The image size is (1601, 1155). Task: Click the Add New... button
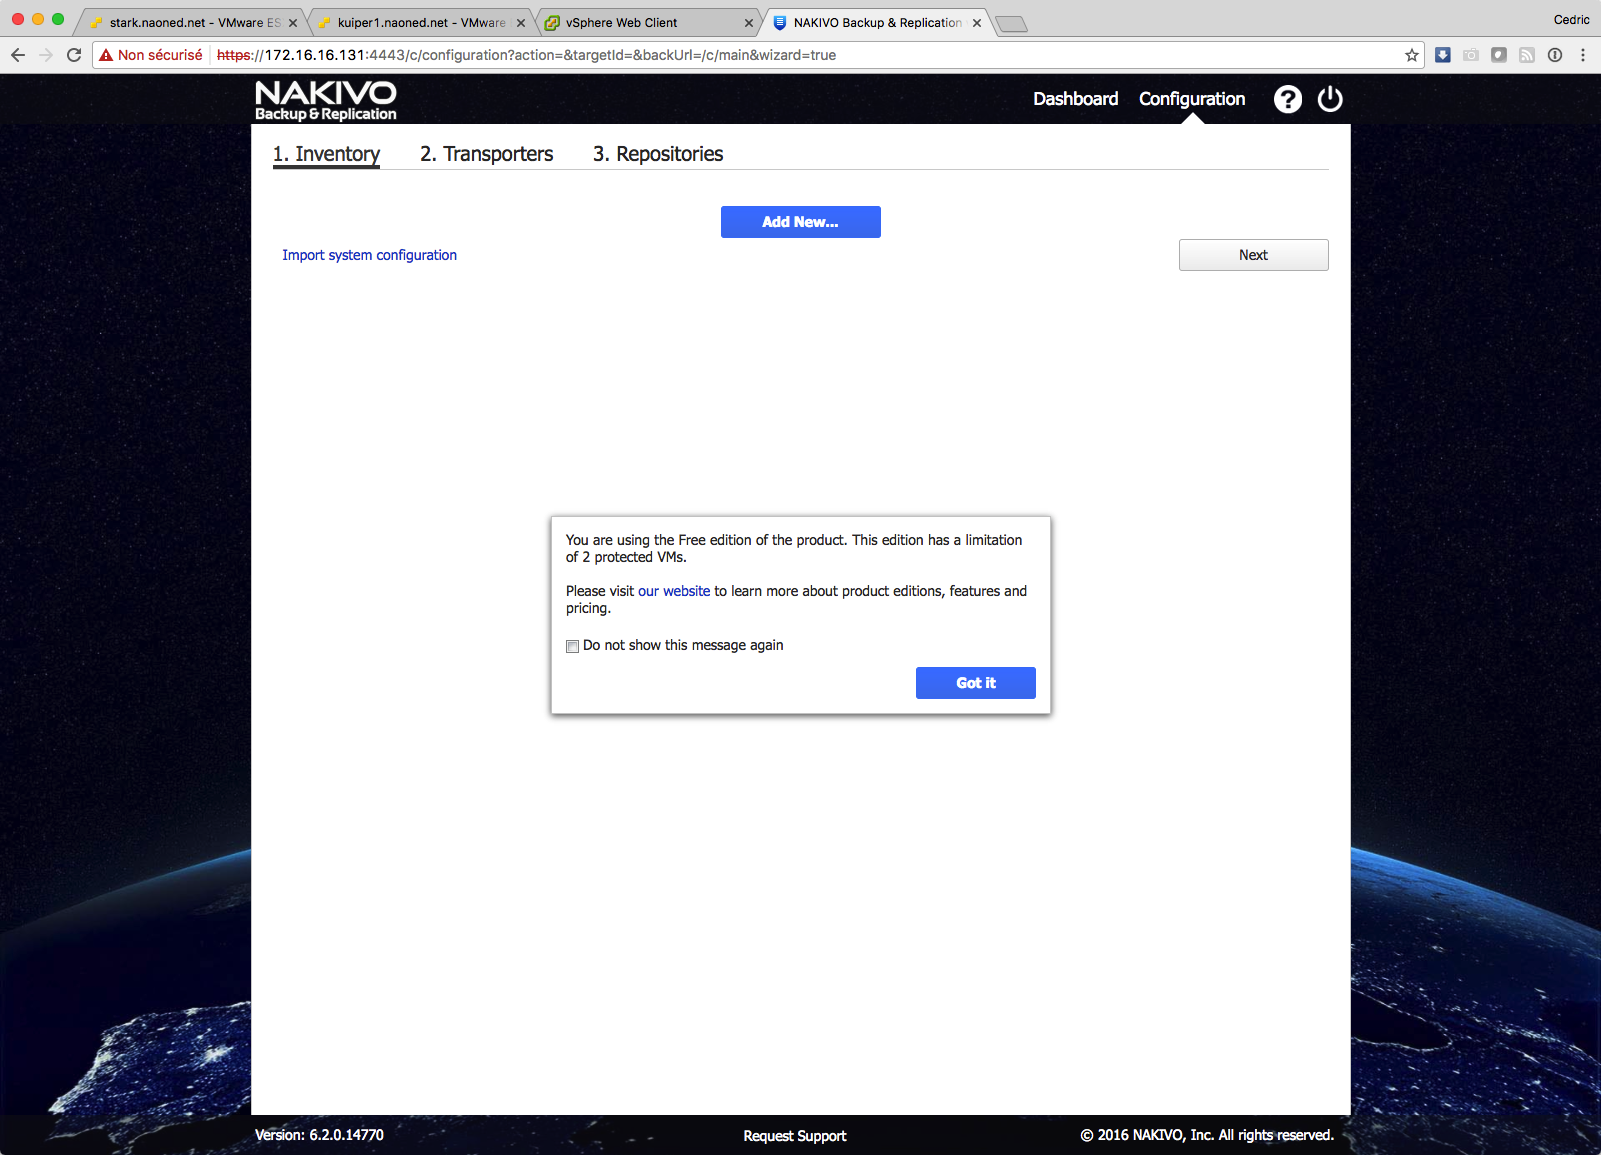800,222
